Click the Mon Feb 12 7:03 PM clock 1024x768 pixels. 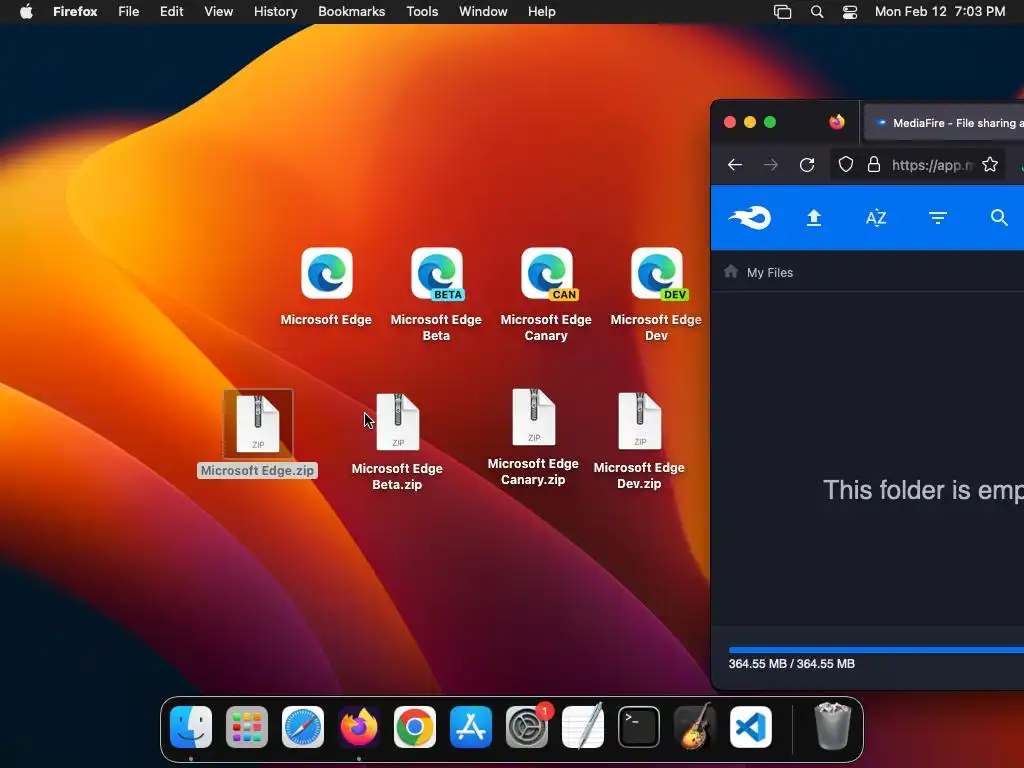click(x=940, y=12)
